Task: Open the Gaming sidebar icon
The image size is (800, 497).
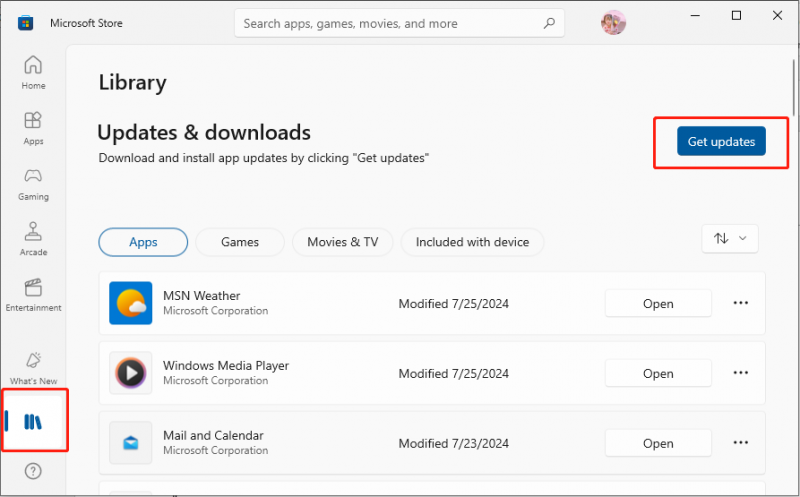Action: point(33,184)
